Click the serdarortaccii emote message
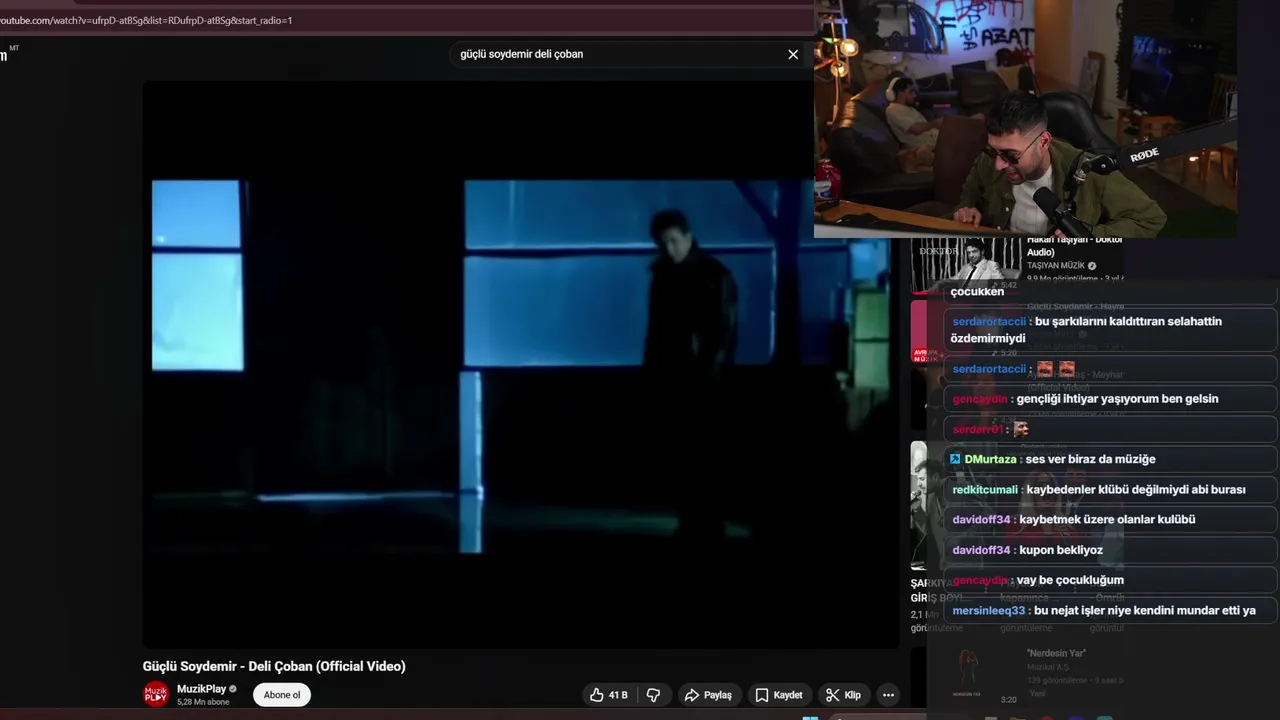The width and height of the screenshot is (1280, 720). [x=1110, y=369]
